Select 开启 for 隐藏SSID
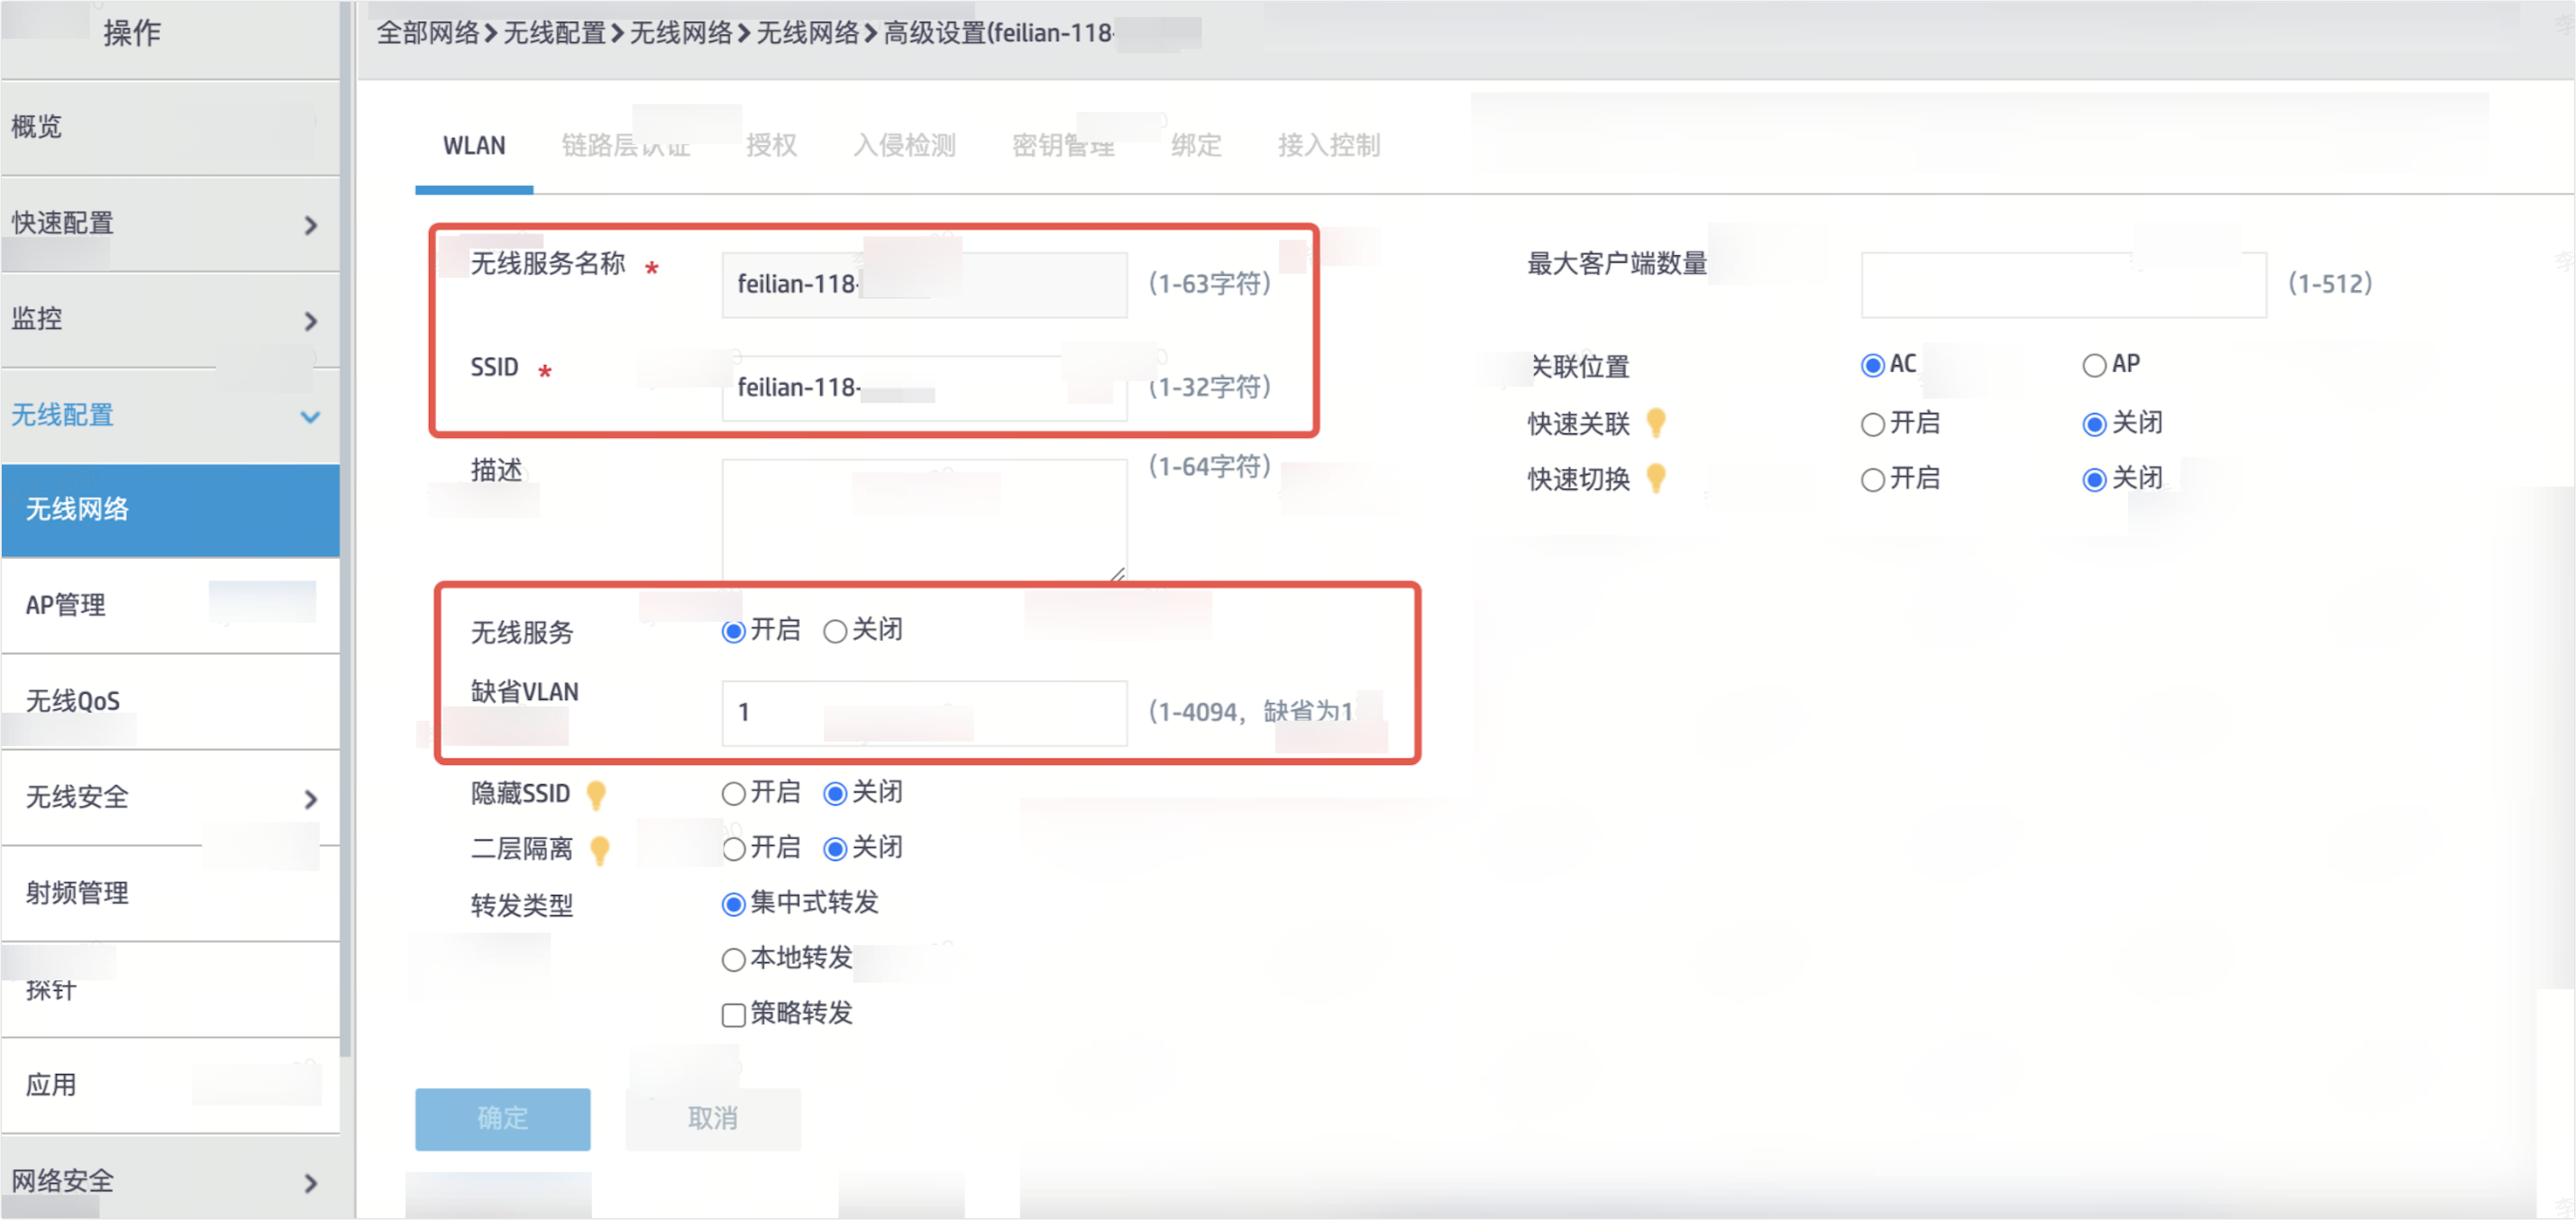2576x1220 pixels. coord(733,793)
